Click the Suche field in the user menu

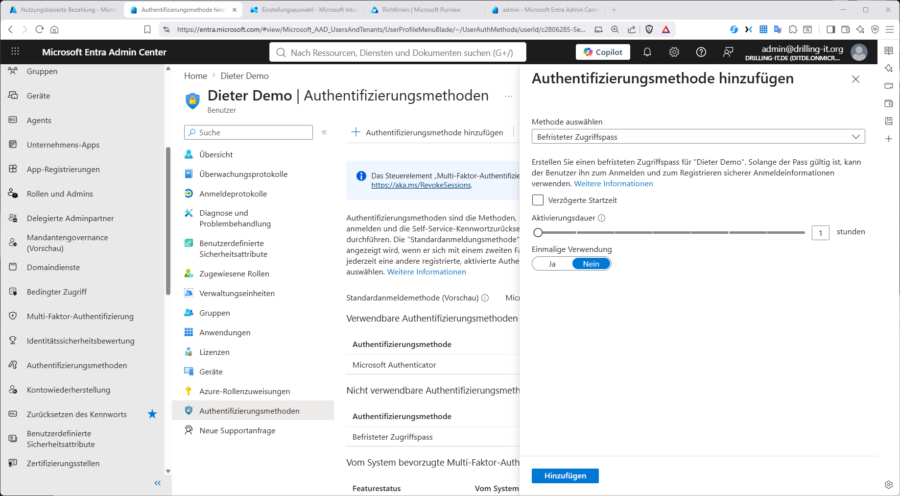pos(249,132)
